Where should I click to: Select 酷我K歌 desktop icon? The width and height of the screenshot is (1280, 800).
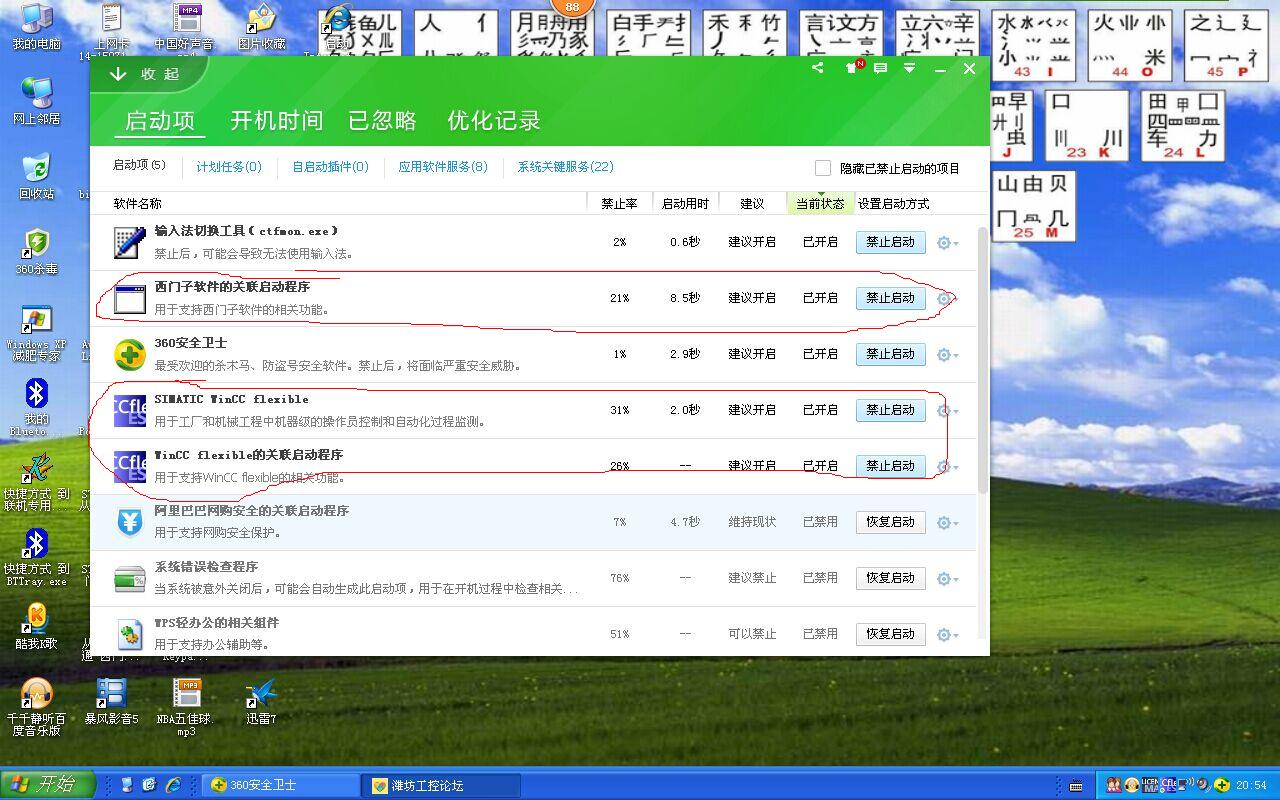coord(36,626)
